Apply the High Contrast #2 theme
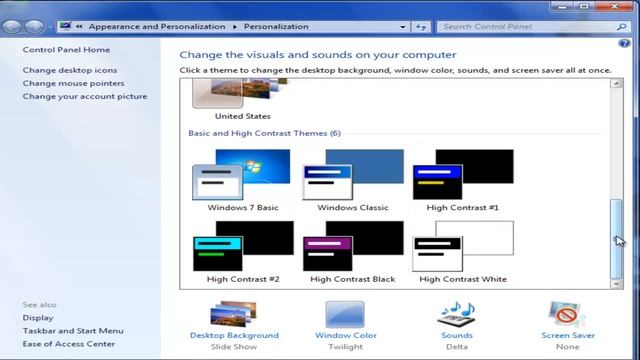The height and width of the screenshot is (360, 640). click(x=242, y=252)
